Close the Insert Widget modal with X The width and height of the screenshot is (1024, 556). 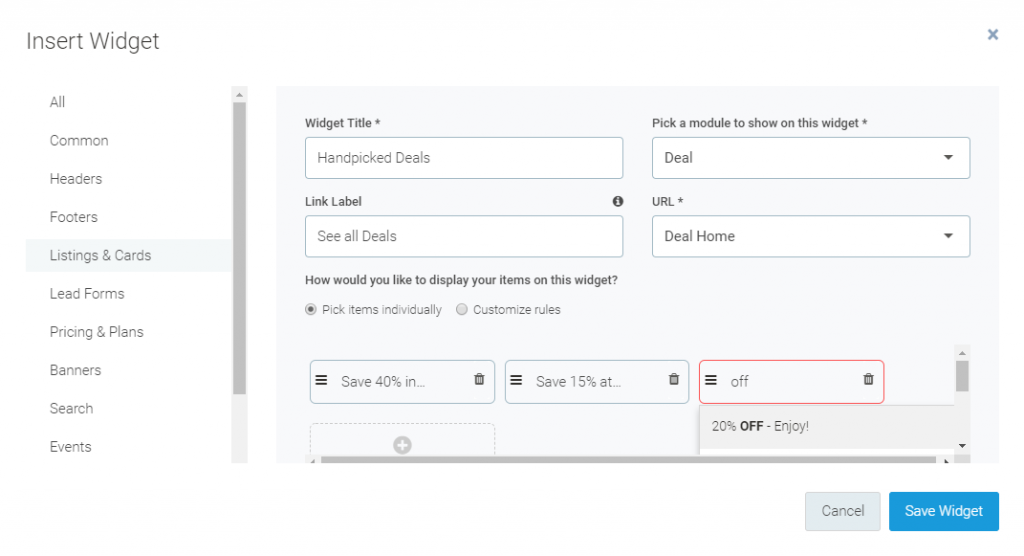point(992,35)
